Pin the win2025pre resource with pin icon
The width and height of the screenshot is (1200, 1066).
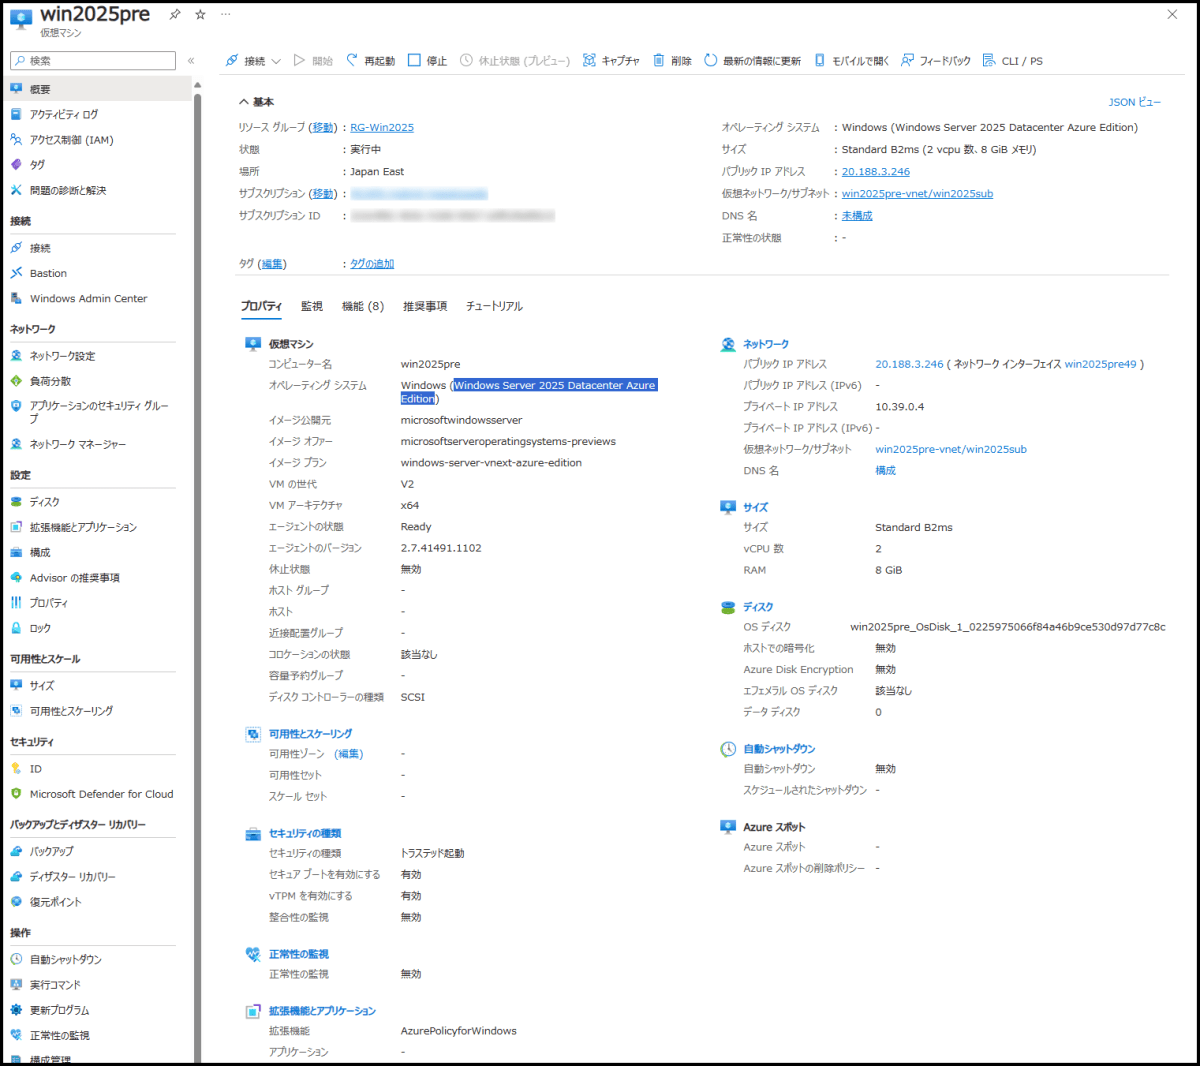175,15
